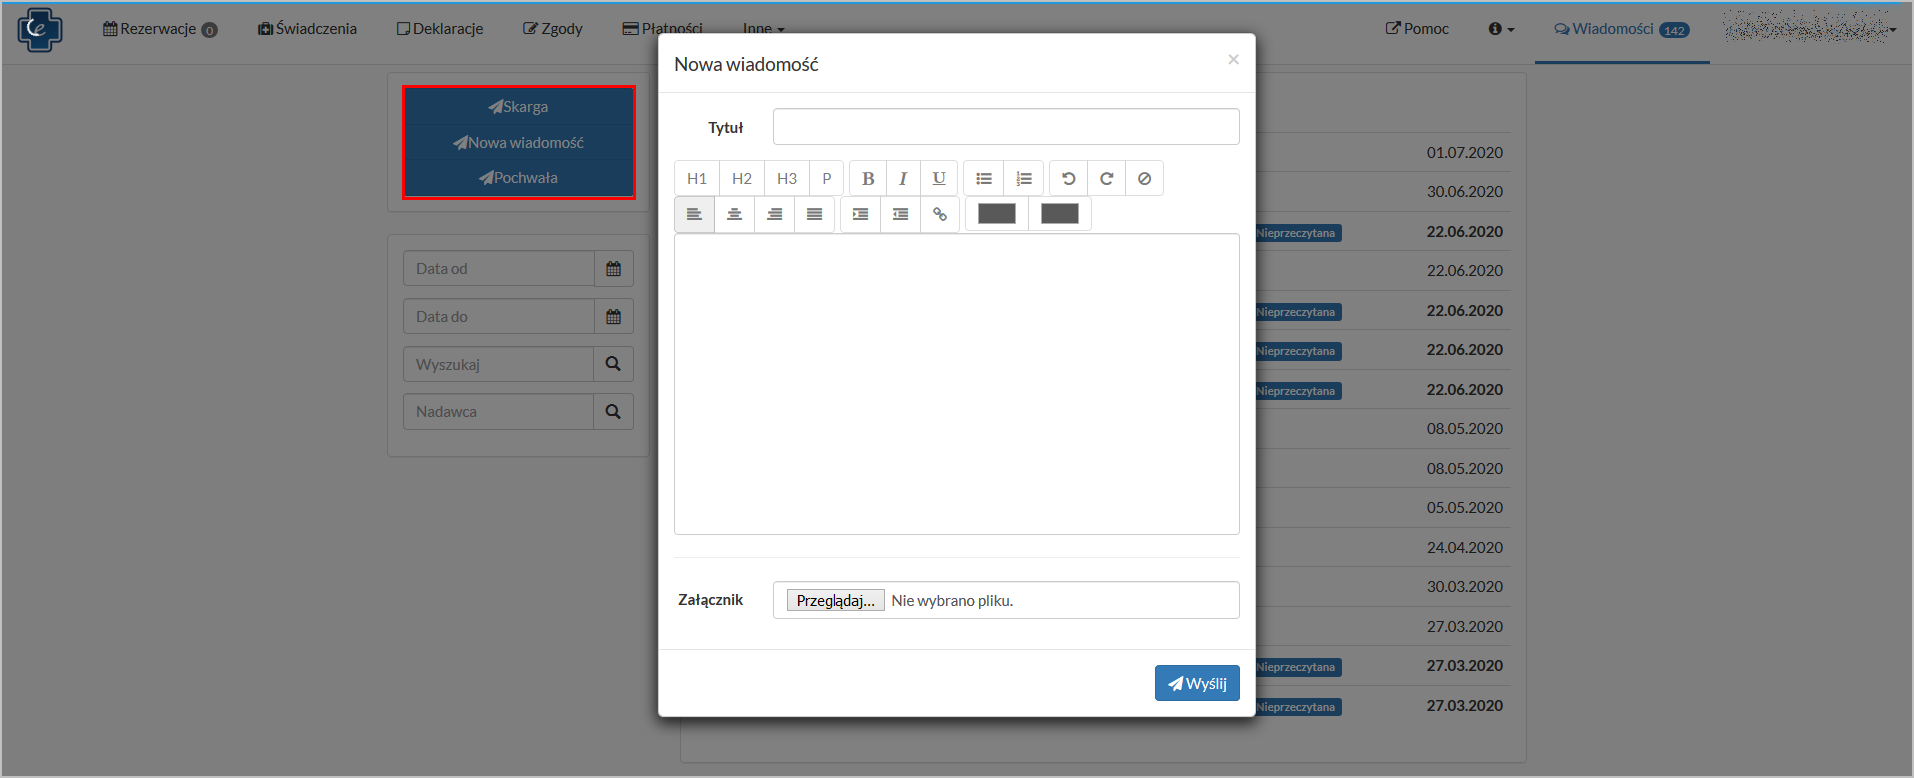The width and height of the screenshot is (1914, 778).
Task: Toggle bold text formatting
Action: 867,179
